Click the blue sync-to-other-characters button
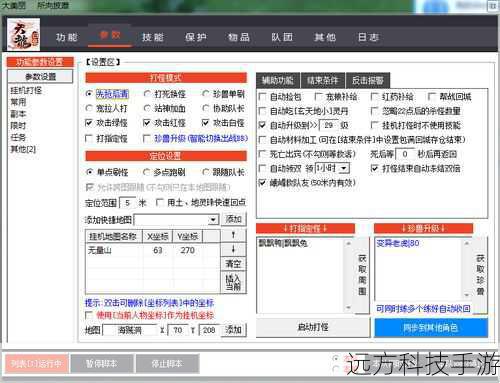 click(x=431, y=328)
